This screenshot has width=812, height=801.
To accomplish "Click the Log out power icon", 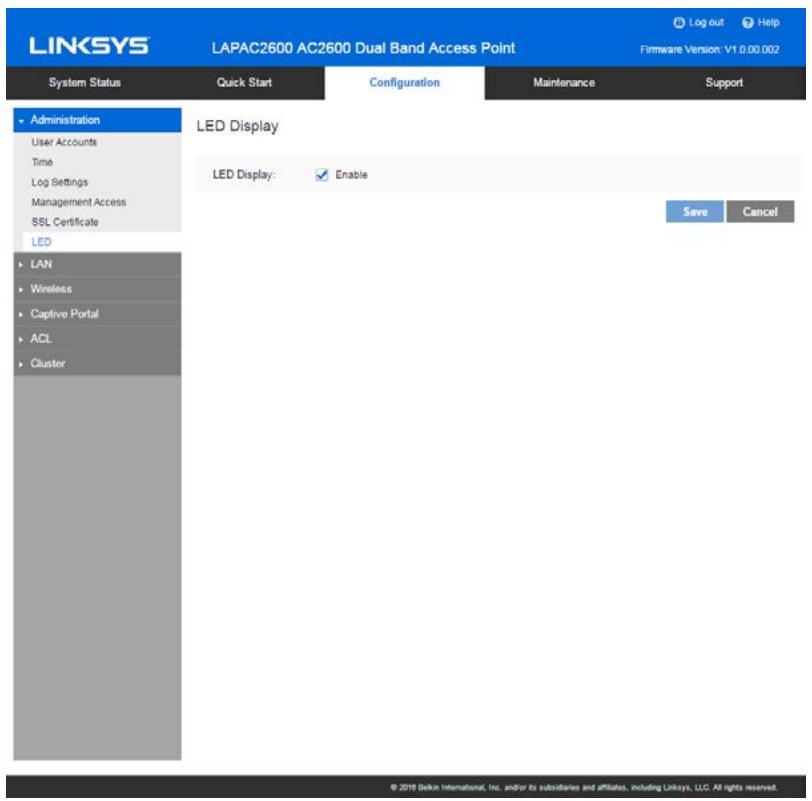I will (678, 23).
